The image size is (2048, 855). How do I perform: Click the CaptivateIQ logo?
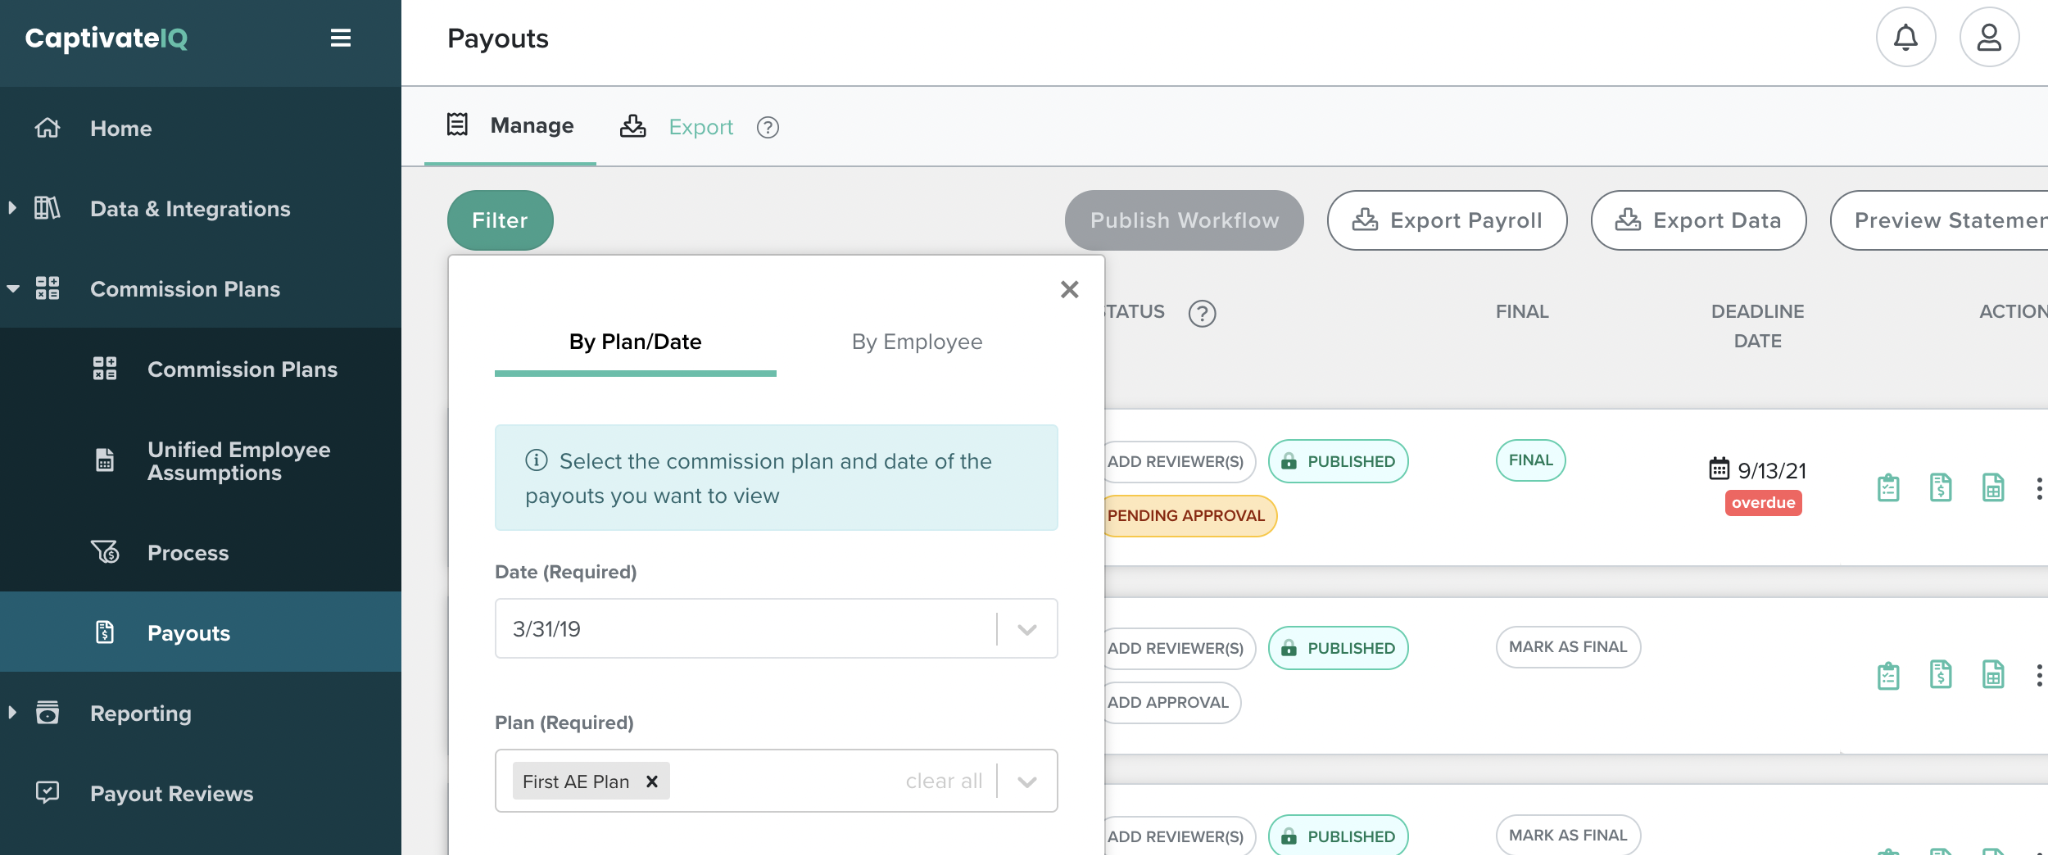click(x=106, y=38)
